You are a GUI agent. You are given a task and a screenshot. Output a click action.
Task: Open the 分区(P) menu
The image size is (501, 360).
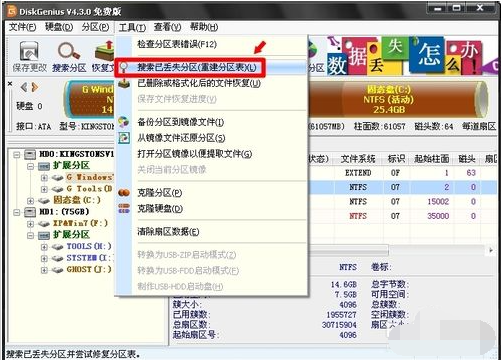(95, 27)
